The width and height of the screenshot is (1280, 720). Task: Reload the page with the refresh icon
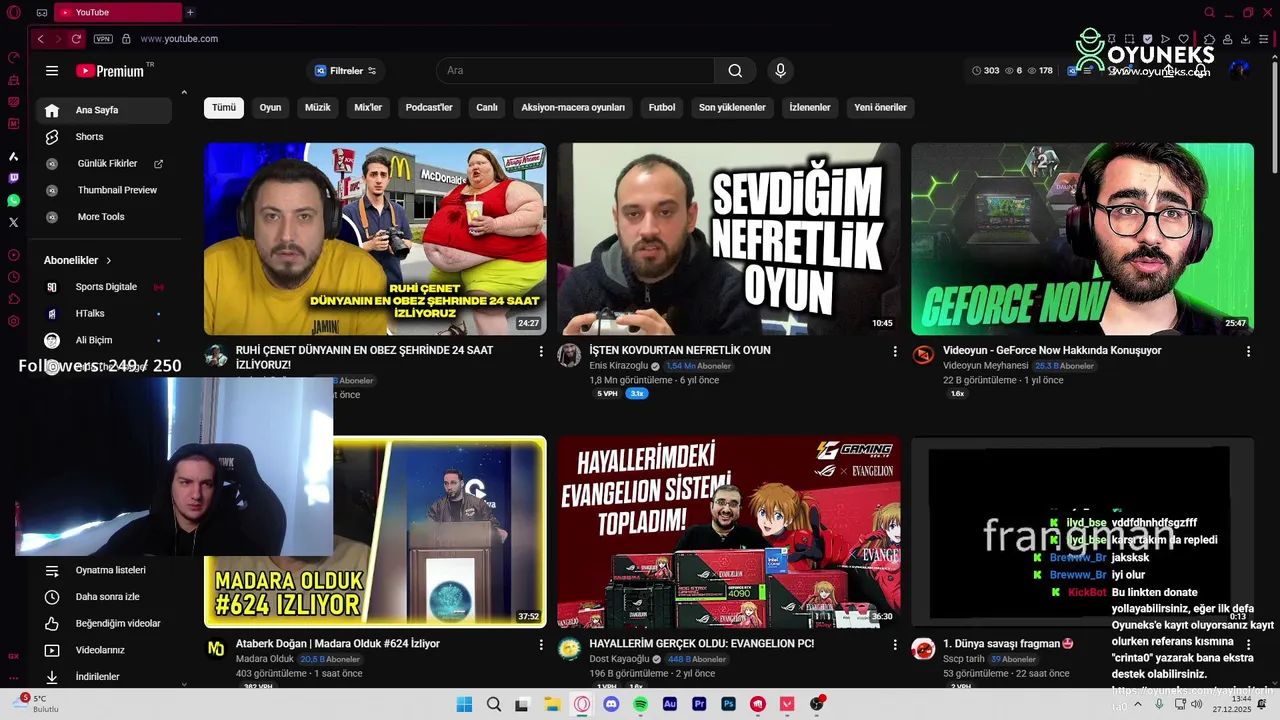(76, 39)
